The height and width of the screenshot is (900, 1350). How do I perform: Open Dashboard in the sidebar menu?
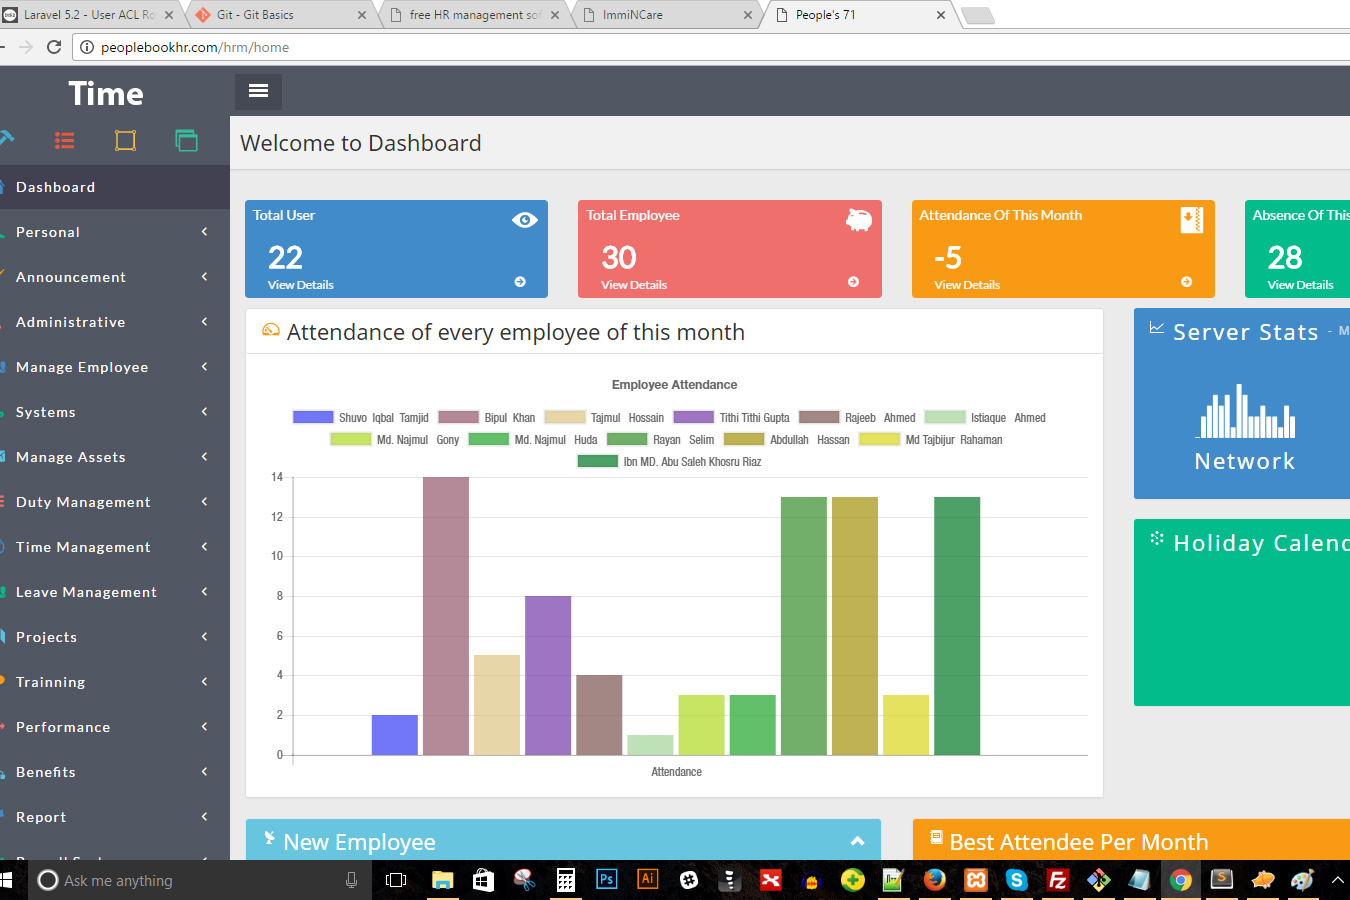pyautogui.click(x=56, y=187)
